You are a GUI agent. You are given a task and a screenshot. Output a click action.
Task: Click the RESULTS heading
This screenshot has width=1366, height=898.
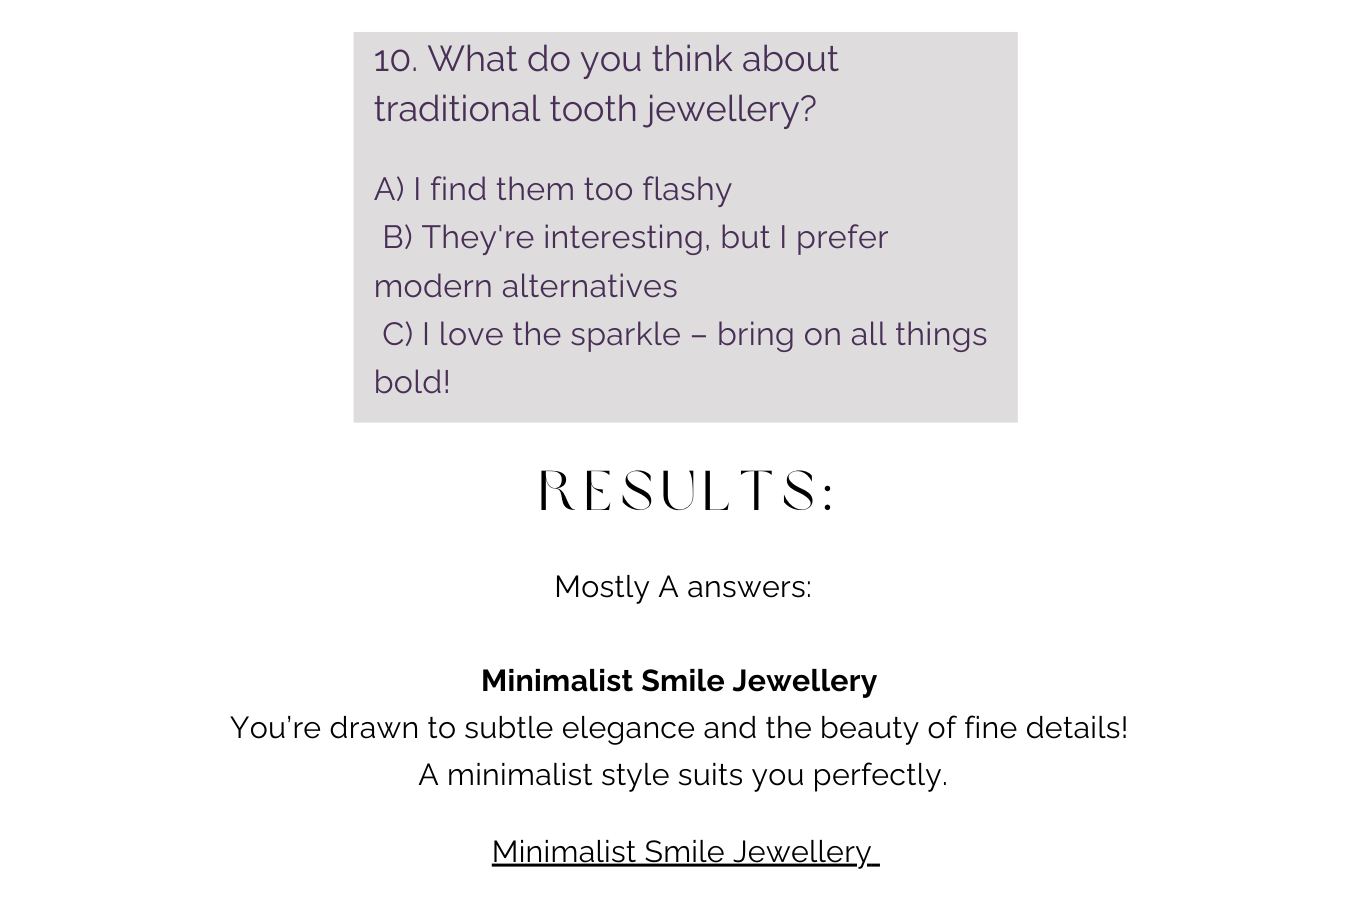(686, 491)
